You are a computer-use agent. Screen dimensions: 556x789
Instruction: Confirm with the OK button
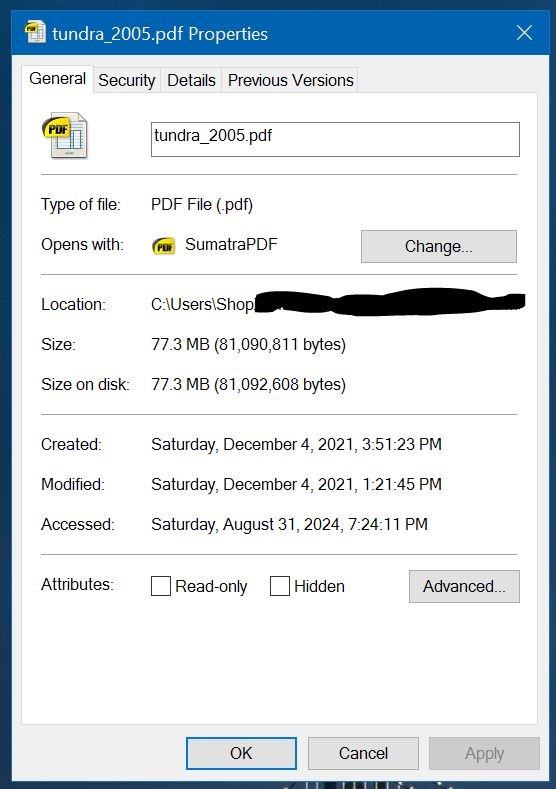click(x=241, y=753)
